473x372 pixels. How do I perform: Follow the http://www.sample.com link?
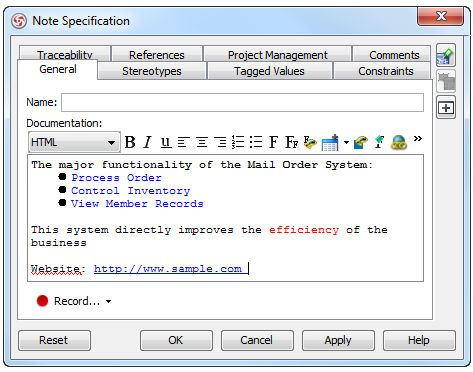pos(168,269)
